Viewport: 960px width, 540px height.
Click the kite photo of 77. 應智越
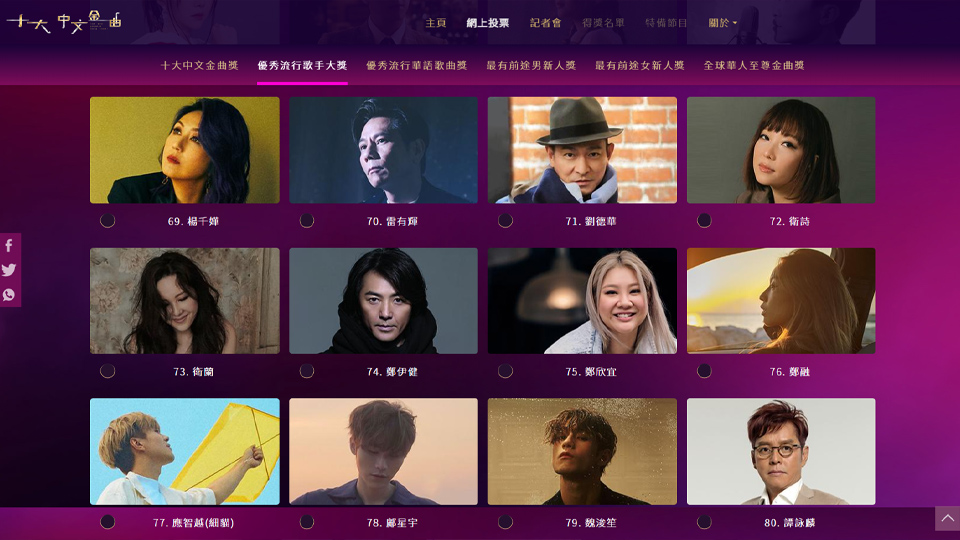pos(185,452)
